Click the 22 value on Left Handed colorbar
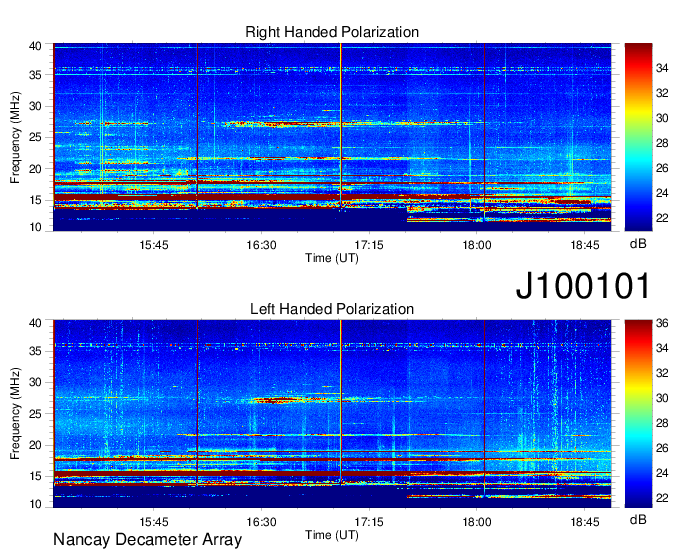This screenshot has width=680, height=552. pos(662,498)
